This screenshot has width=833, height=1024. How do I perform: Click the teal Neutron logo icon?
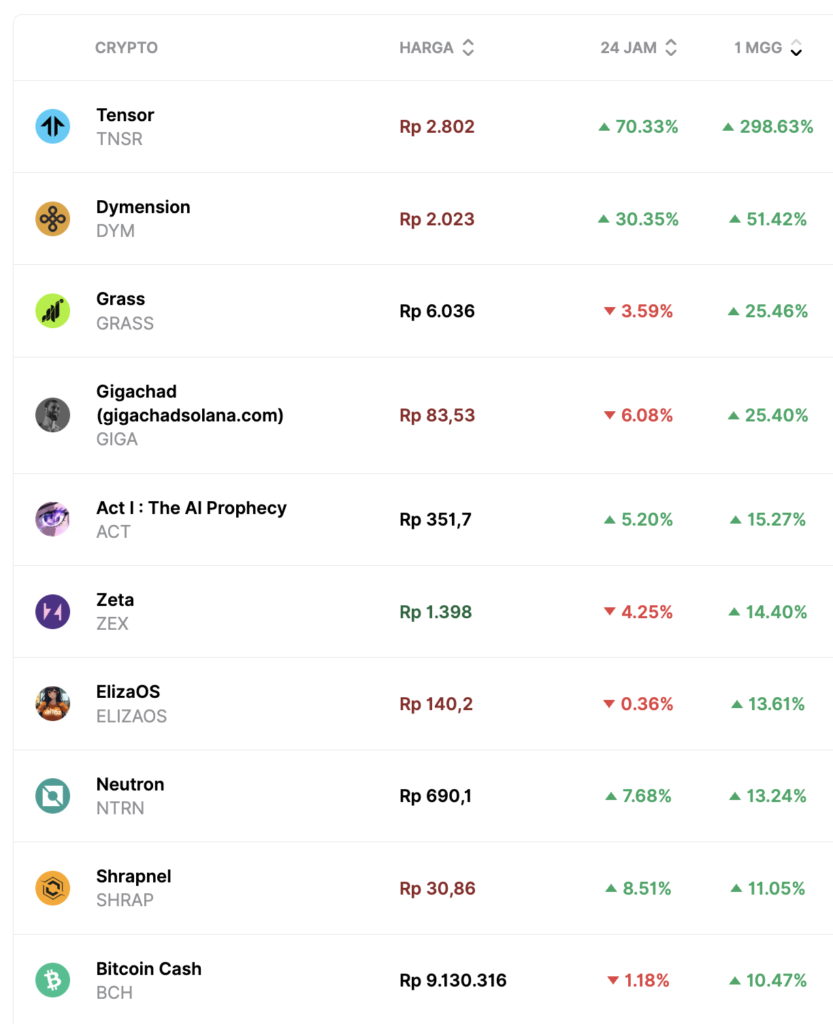(x=53, y=796)
